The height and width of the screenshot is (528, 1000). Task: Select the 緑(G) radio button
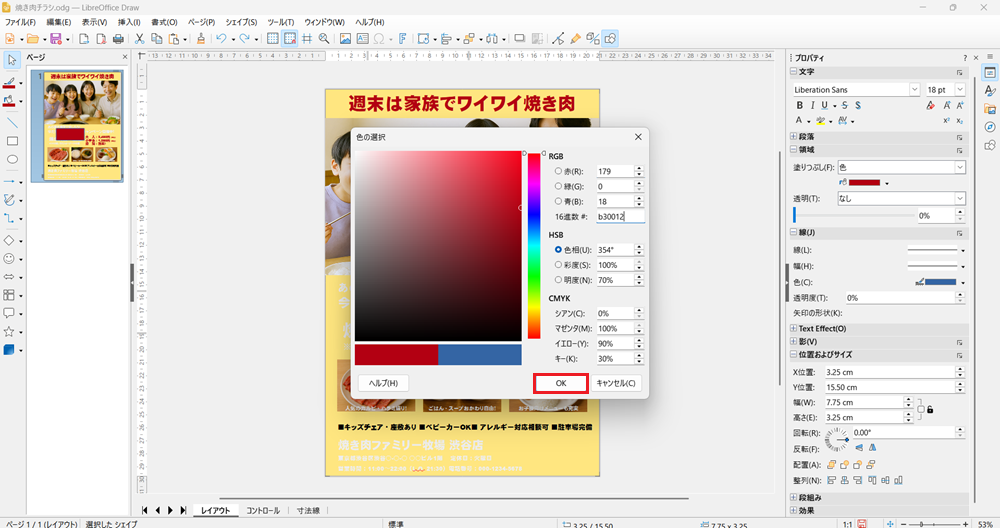[558, 186]
